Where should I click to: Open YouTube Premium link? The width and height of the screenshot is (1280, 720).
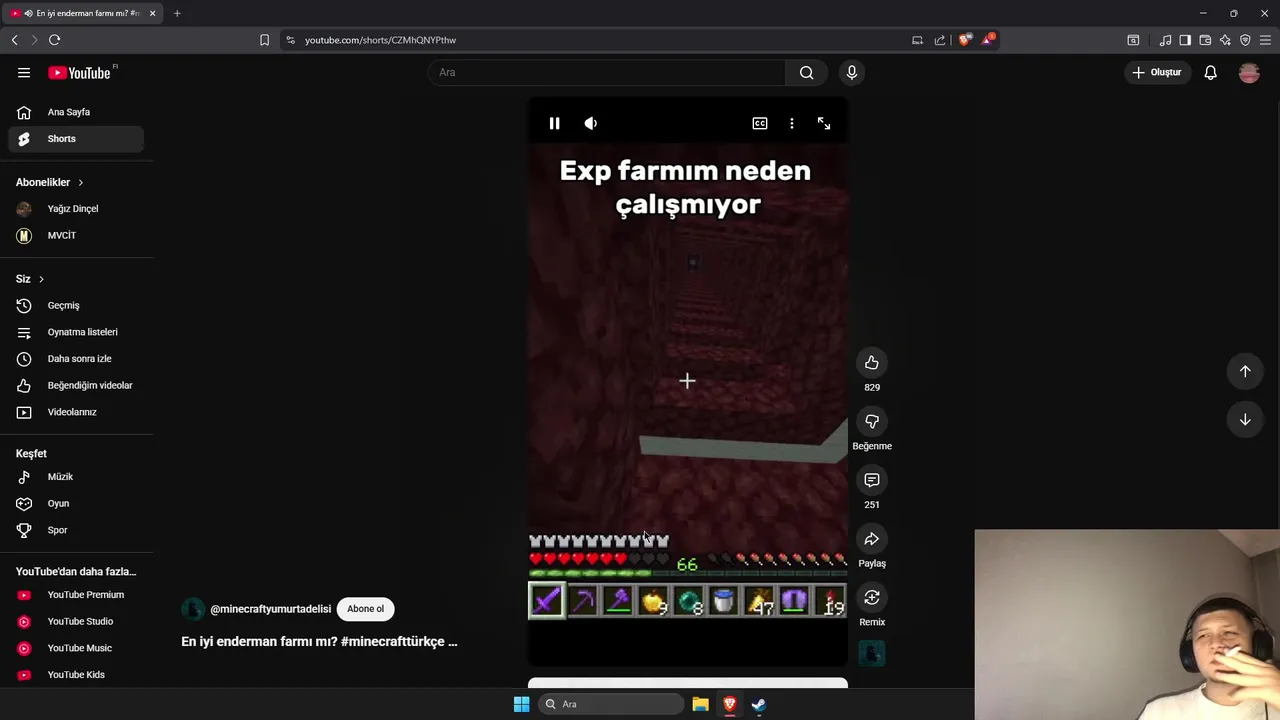point(76,595)
